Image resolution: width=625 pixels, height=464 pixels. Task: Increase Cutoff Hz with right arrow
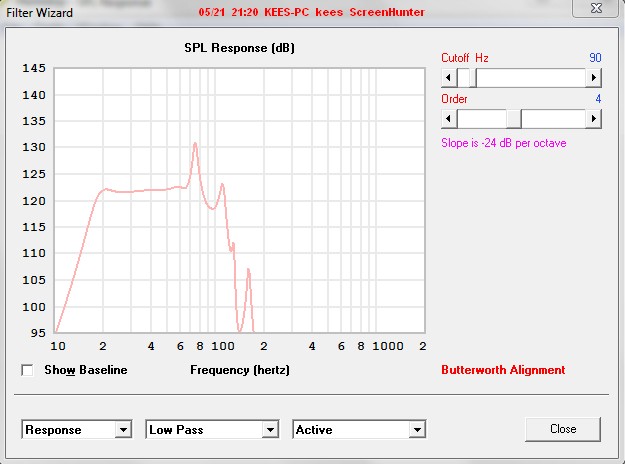(594, 77)
